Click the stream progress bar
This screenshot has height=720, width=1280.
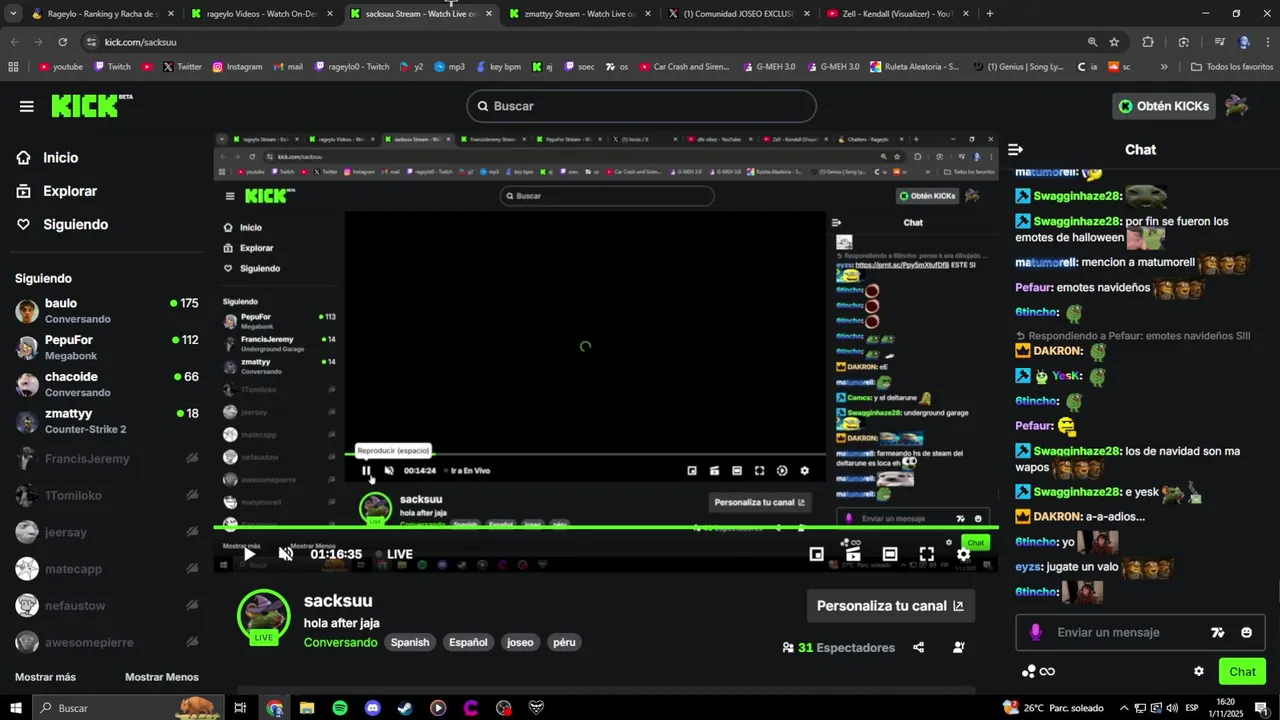click(605, 527)
